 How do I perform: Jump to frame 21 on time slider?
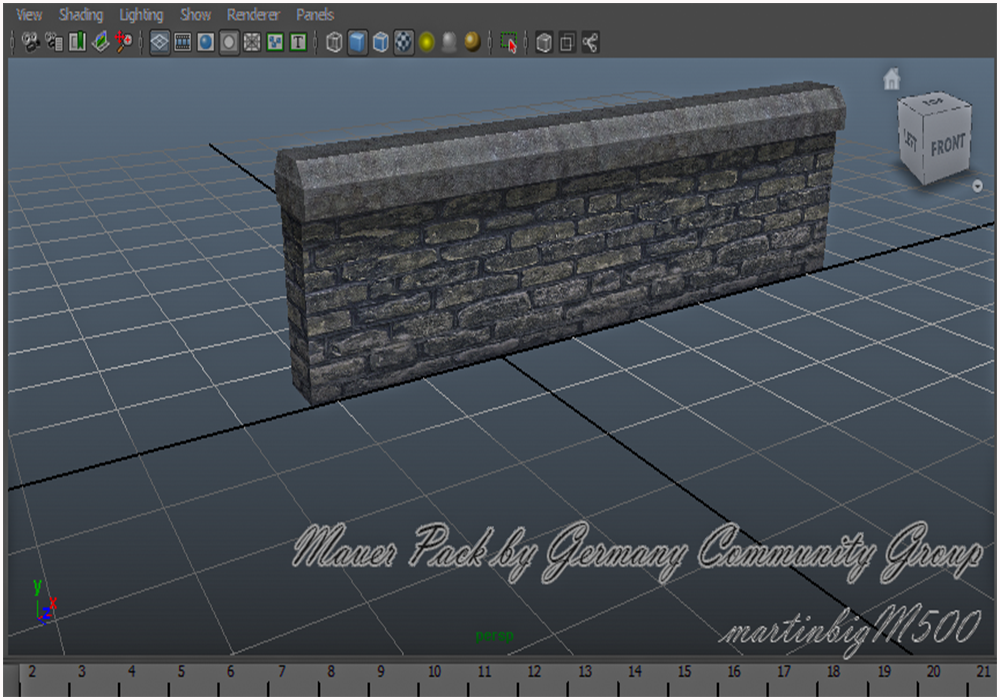(x=983, y=671)
